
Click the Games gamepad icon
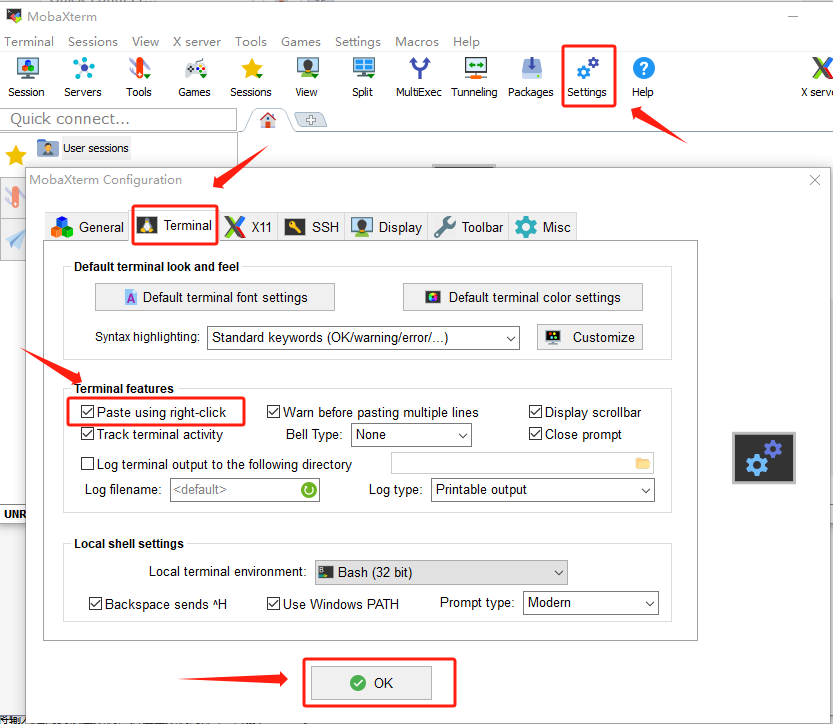tap(194, 78)
